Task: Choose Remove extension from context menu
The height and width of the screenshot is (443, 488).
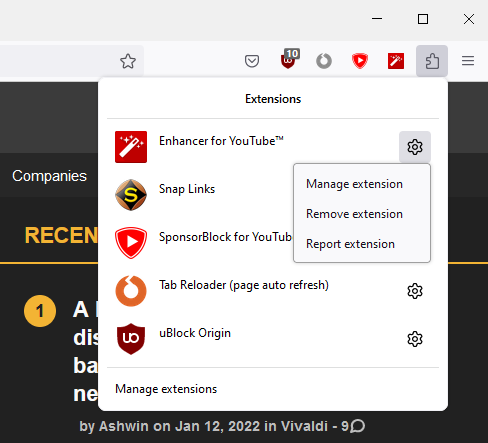Action: [354, 214]
